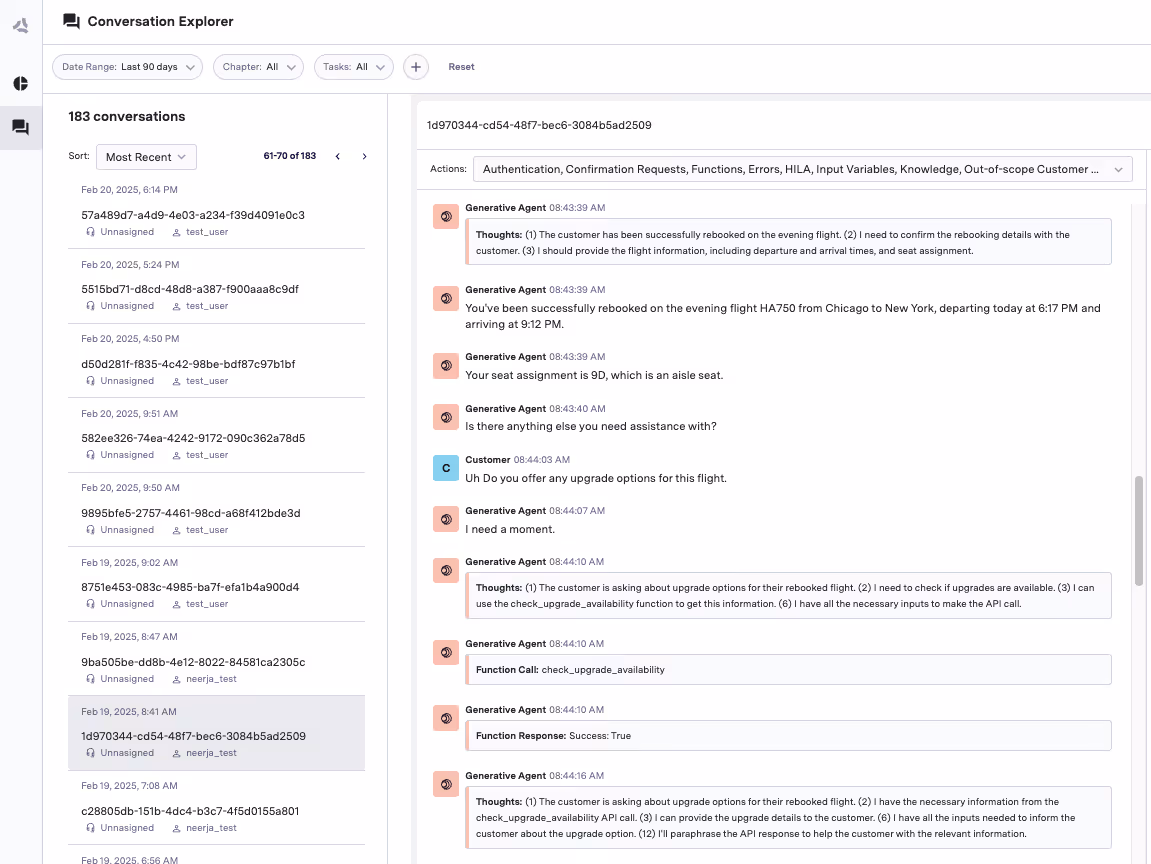Image resolution: width=1151 pixels, height=864 pixels.
Task: Go to next page of conversations
Action: (364, 156)
